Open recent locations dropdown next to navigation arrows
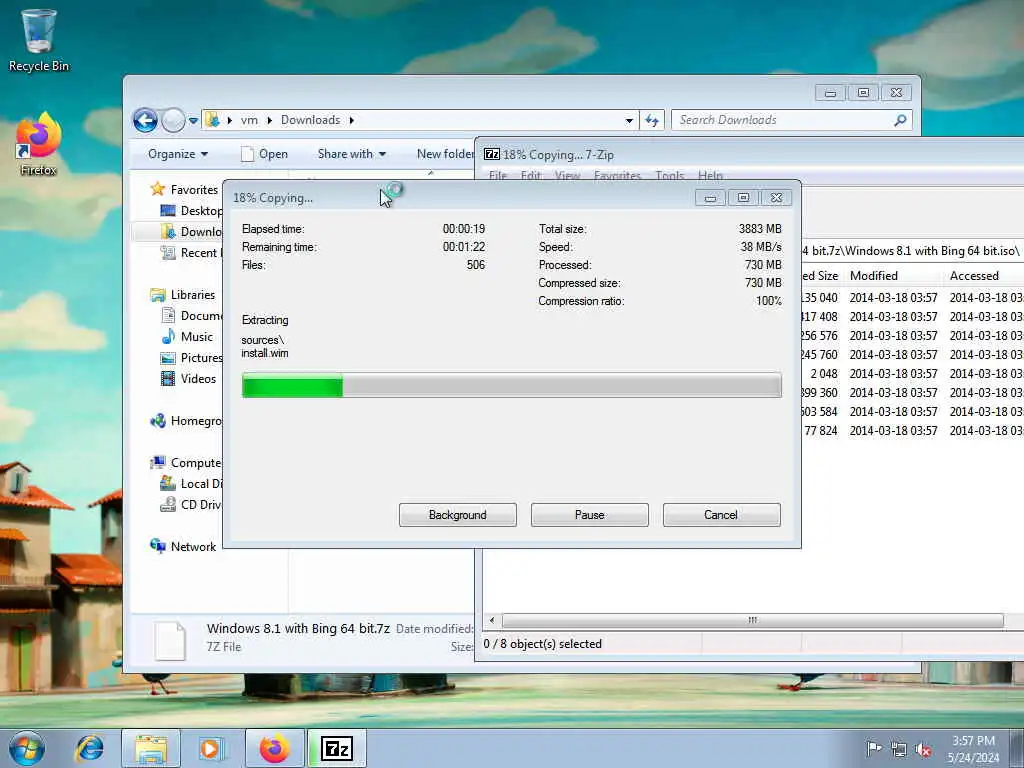1024x768 pixels. click(x=193, y=121)
